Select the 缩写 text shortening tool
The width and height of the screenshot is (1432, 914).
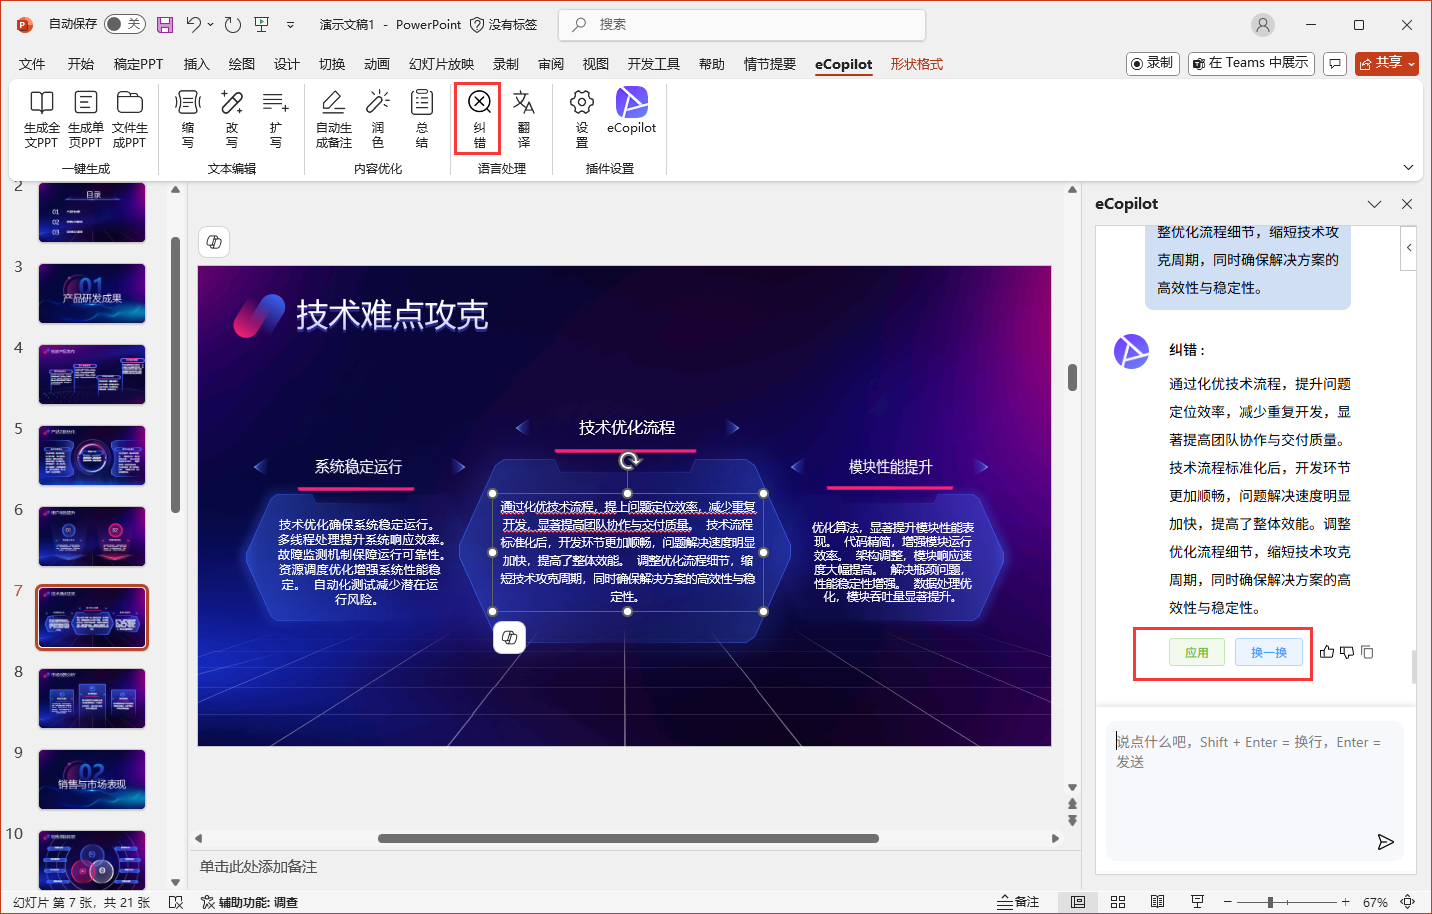tap(188, 118)
